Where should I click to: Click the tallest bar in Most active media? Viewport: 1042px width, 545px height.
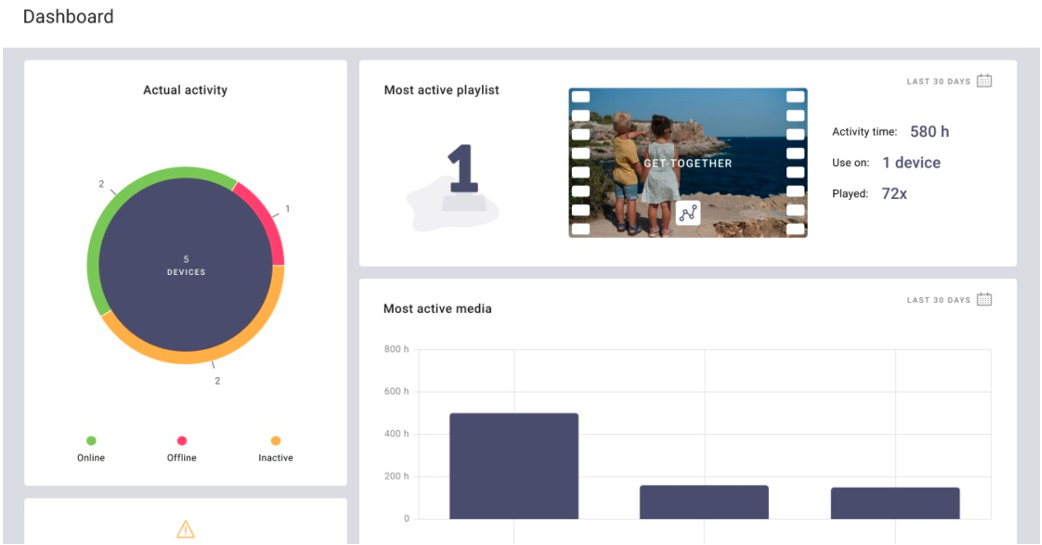pos(514,466)
